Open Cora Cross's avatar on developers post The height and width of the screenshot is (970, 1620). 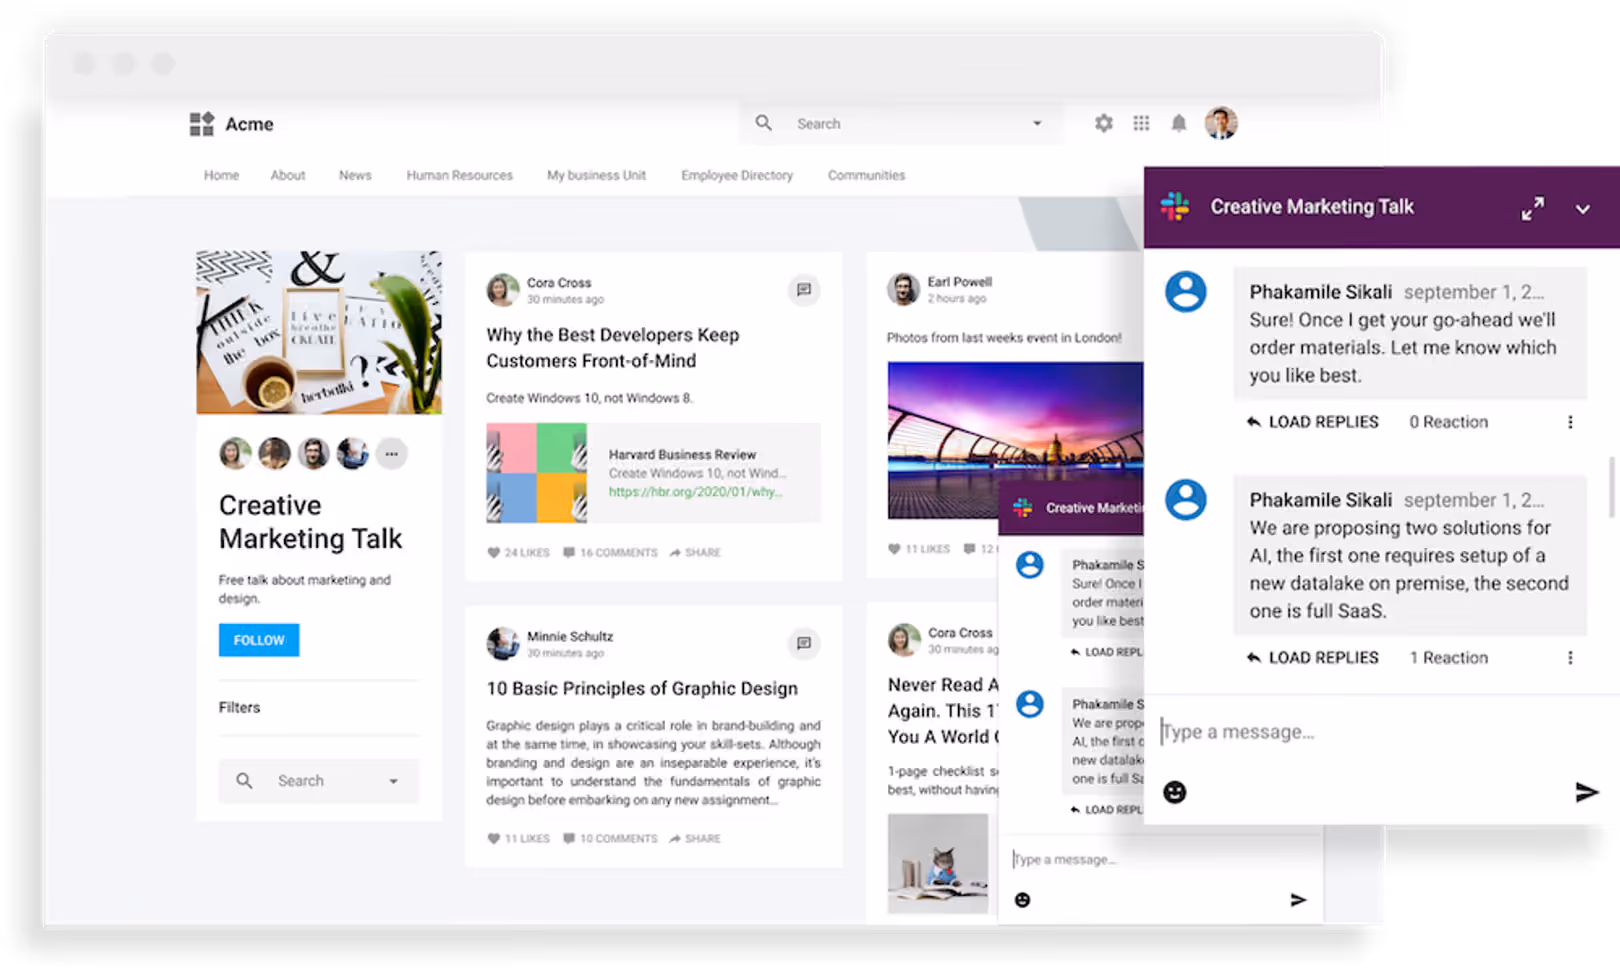(503, 290)
